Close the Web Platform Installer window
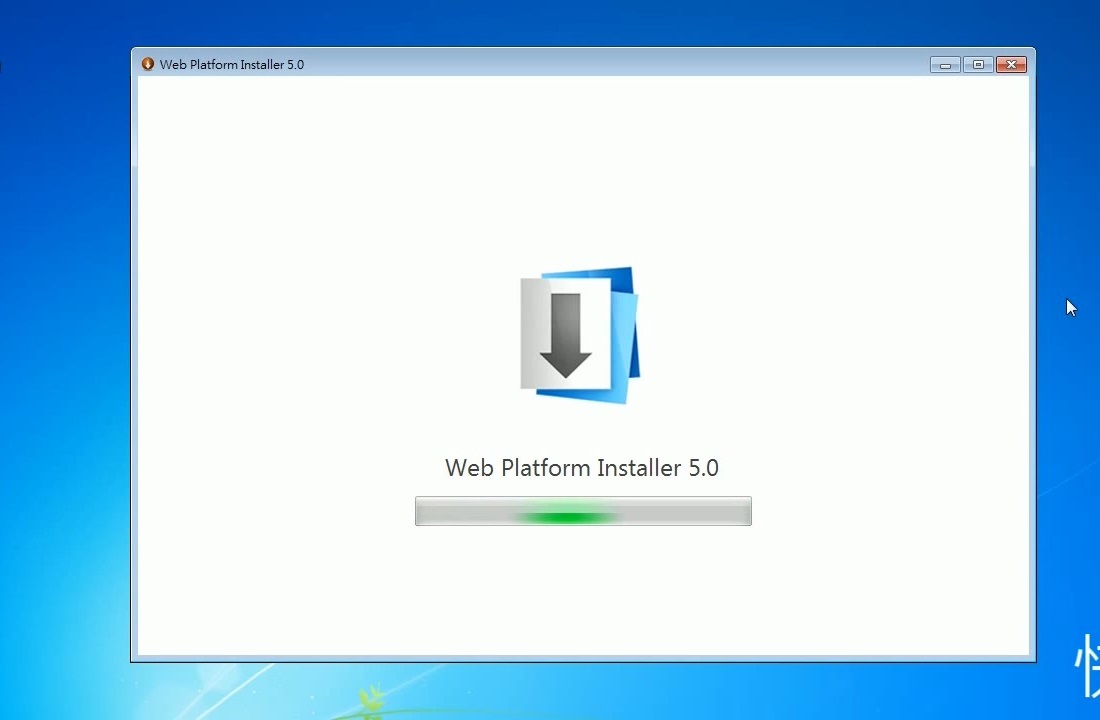This screenshot has height=720, width=1100. tap(1011, 65)
